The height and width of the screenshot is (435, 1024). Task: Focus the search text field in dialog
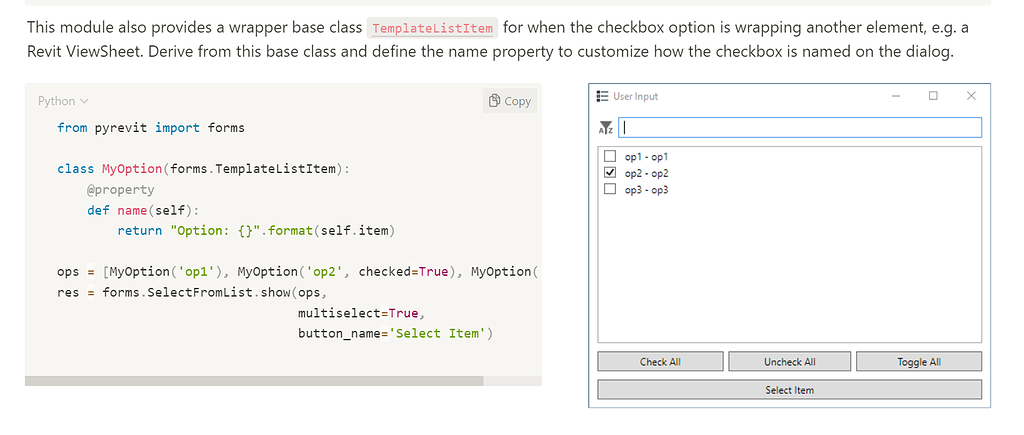point(800,128)
